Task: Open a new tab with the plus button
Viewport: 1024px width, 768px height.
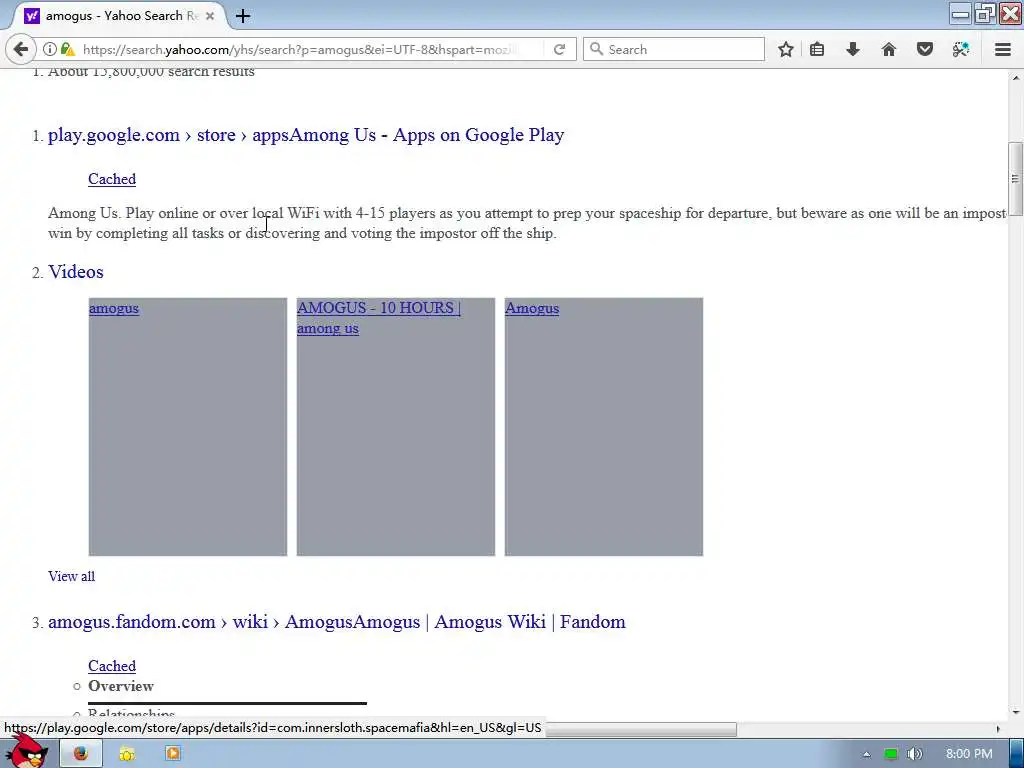Action: point(243,16)
